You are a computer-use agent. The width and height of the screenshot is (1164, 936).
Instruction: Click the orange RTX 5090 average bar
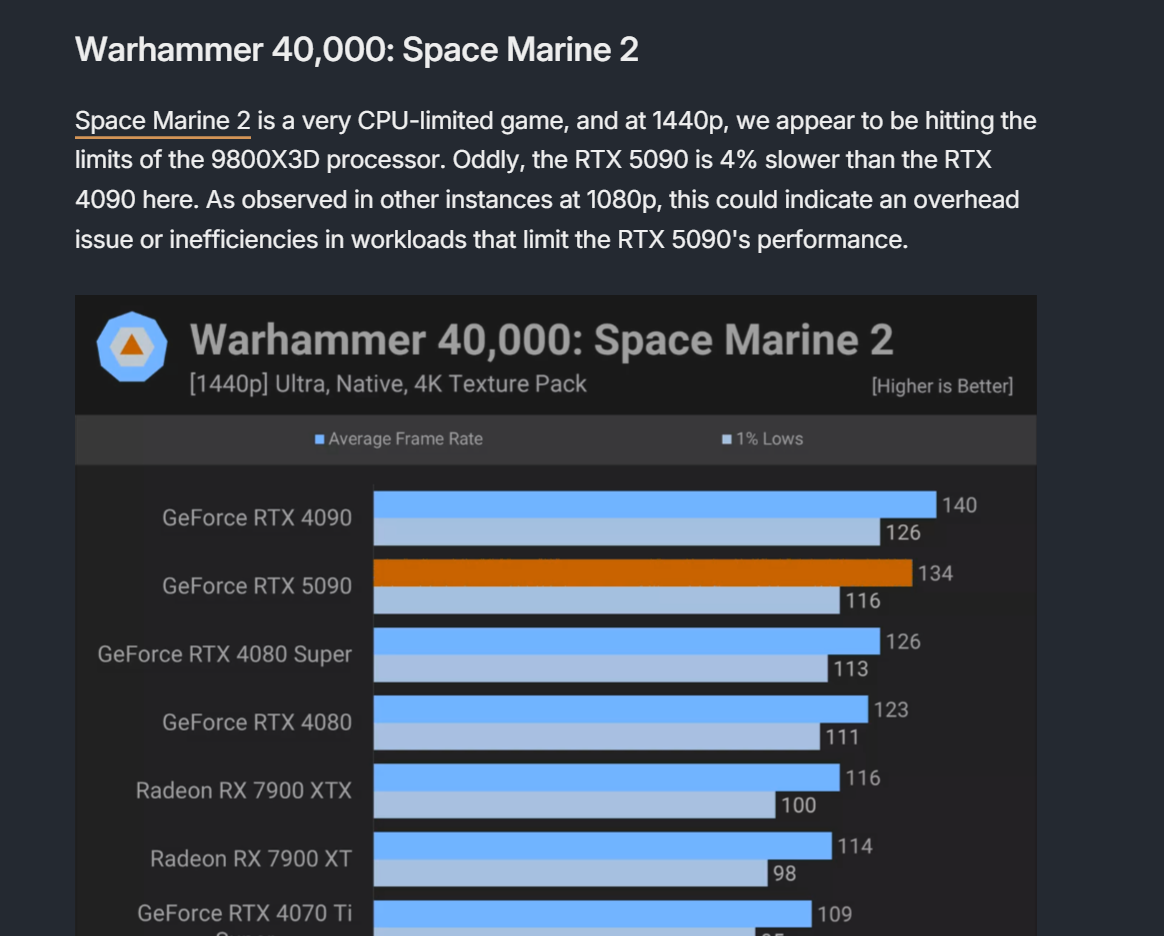click(x=642, y=573)
